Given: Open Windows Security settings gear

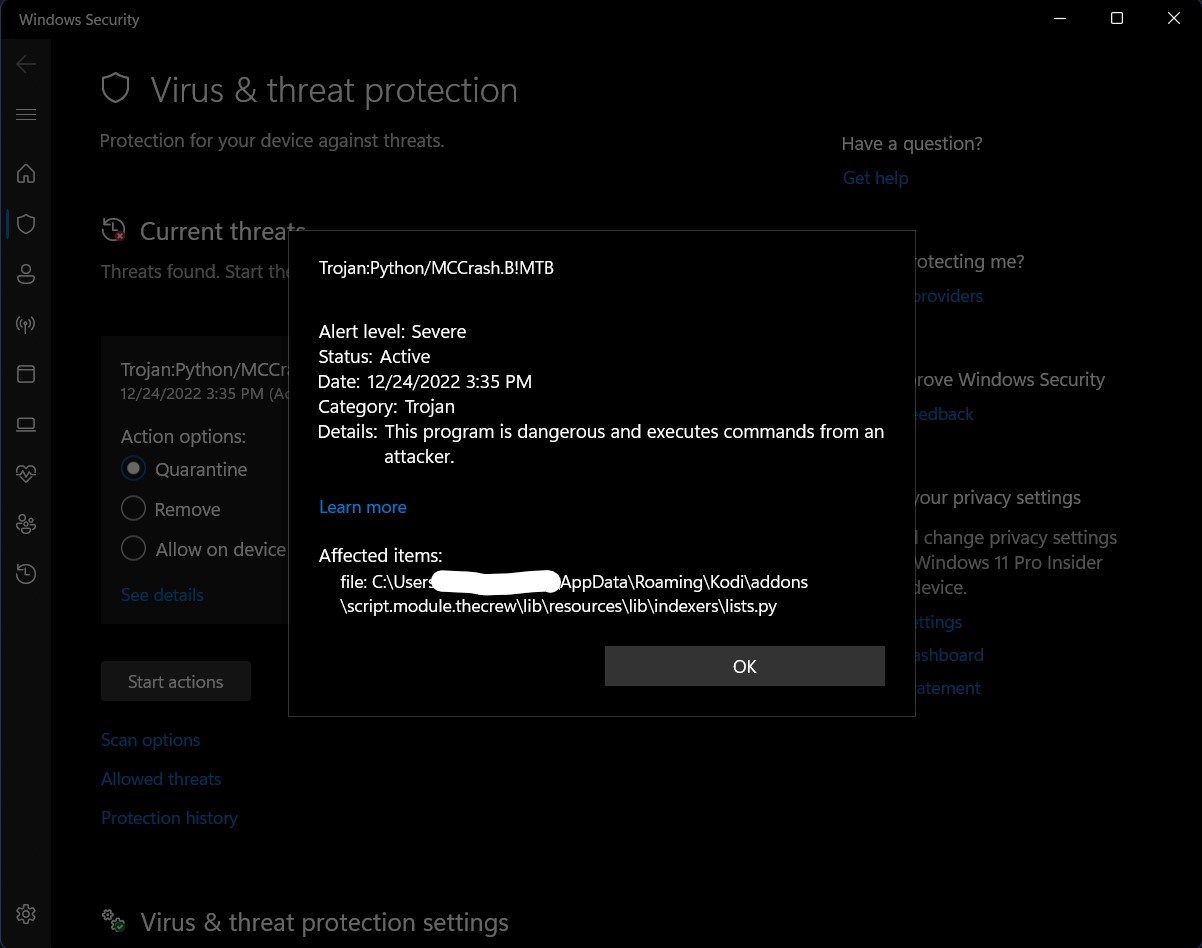Looking at the screenshot, I should click(x=26, y=914).
